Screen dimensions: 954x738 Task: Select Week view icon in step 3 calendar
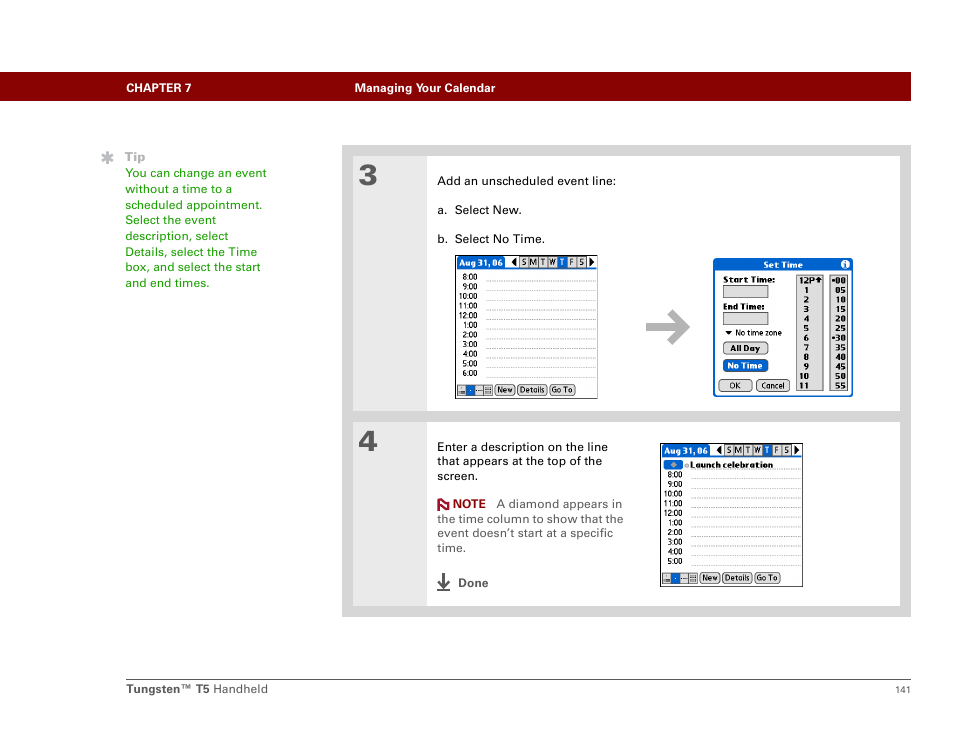[479, 390]
